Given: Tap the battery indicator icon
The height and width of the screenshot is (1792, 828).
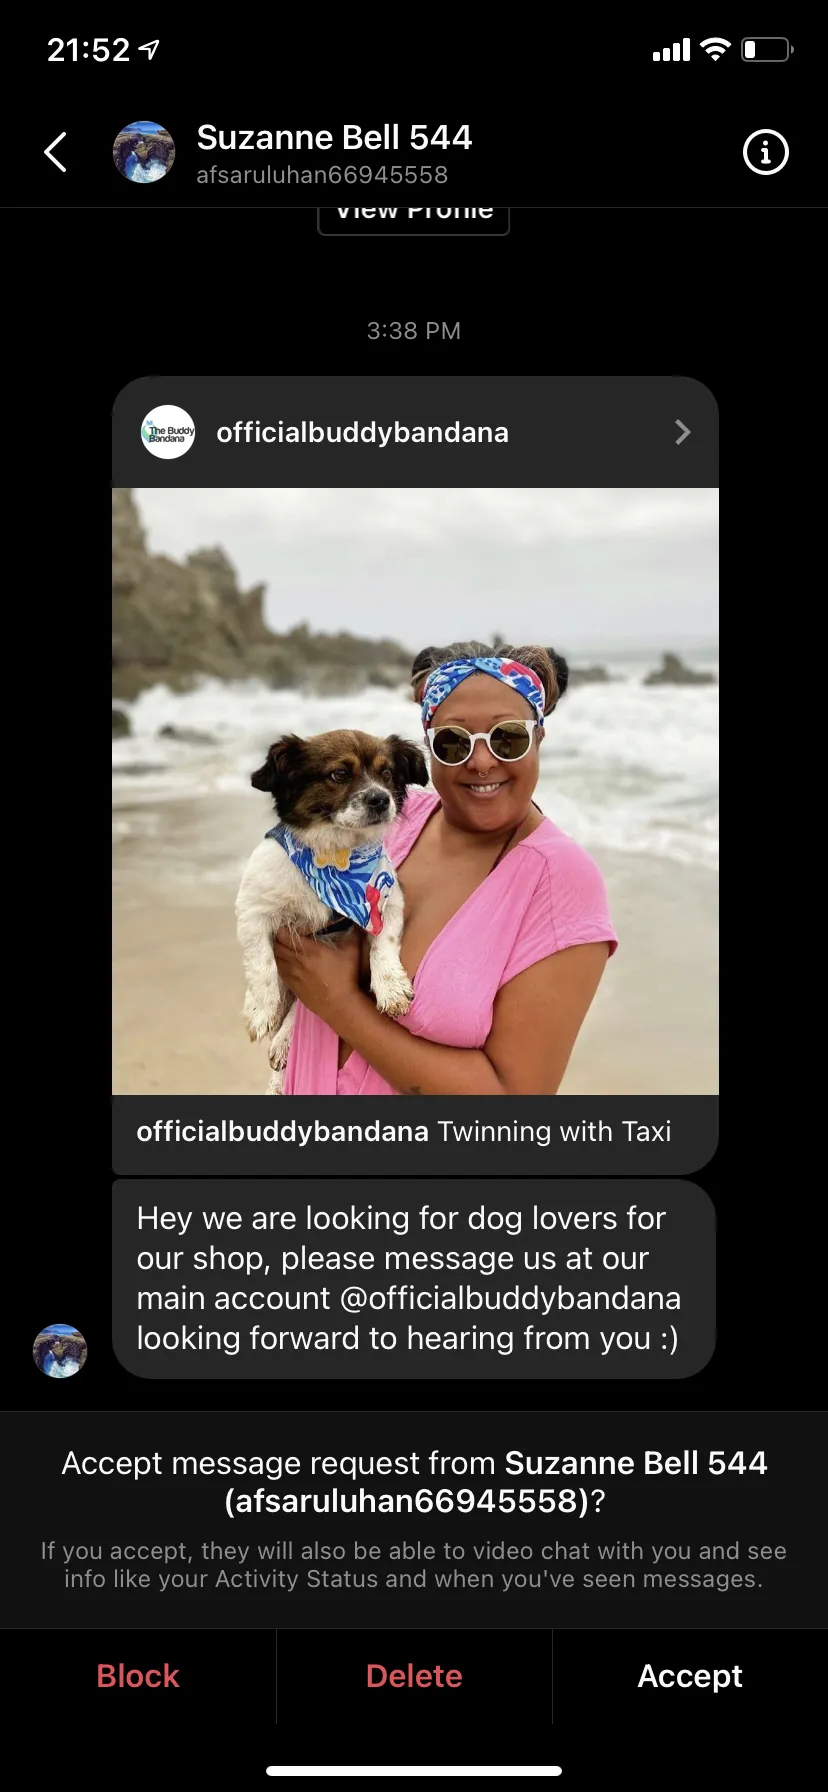Looking at the screenshot, I should pyautogui.click(x=767, y=49).
